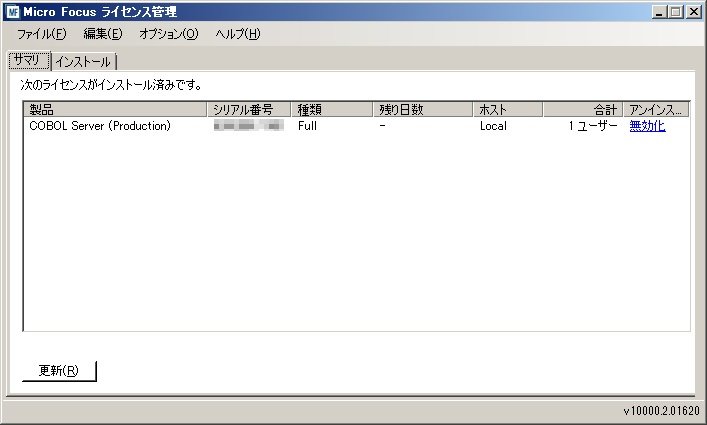
Task: Open the オプション(O) menu
Action: (169, 34)
